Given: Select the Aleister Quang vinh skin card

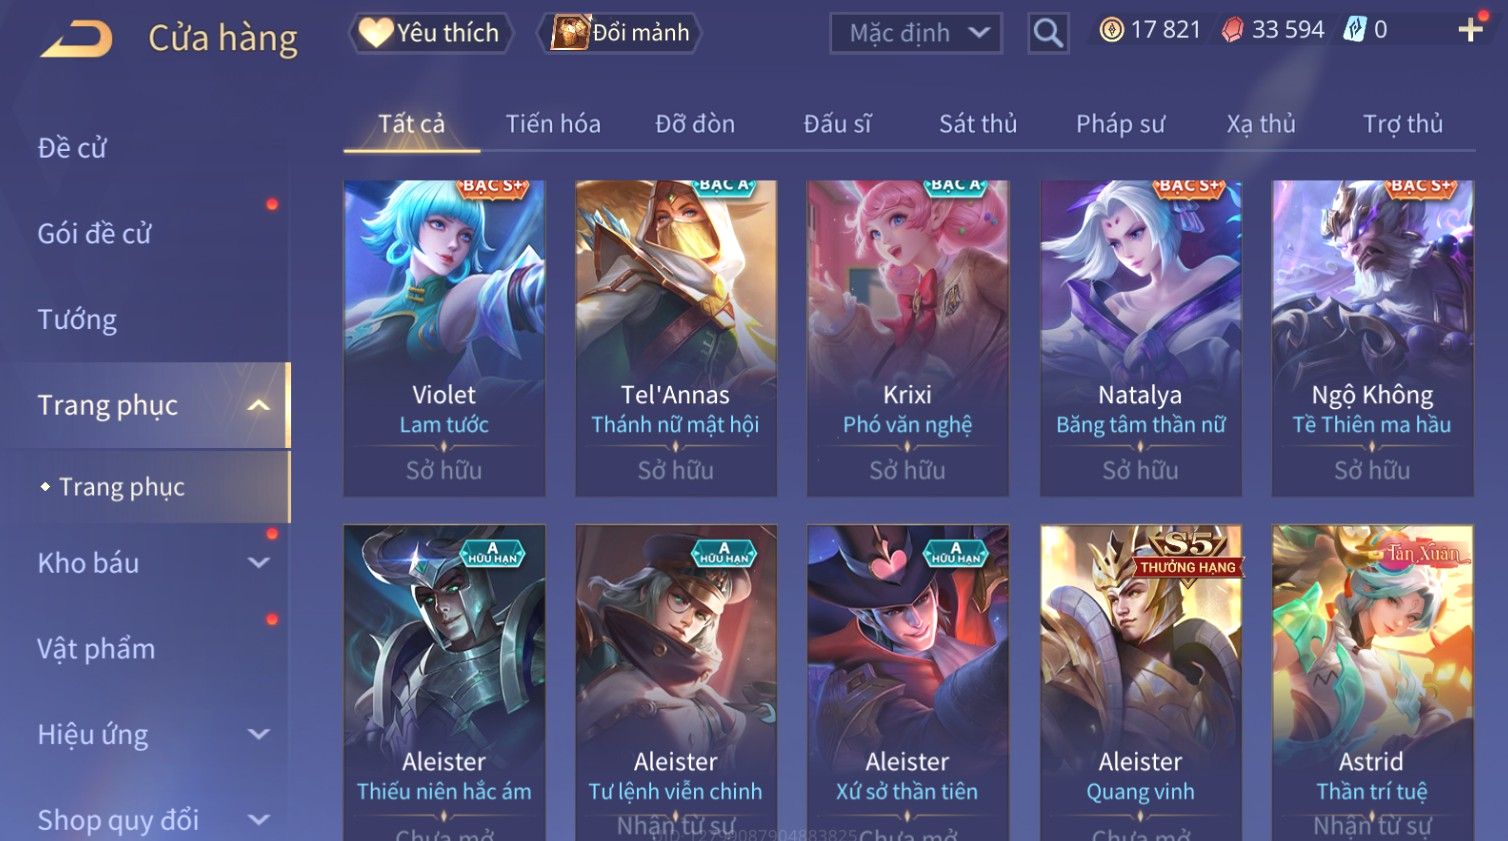Looking at the screenshot, I should click(x=1140, y=682).
